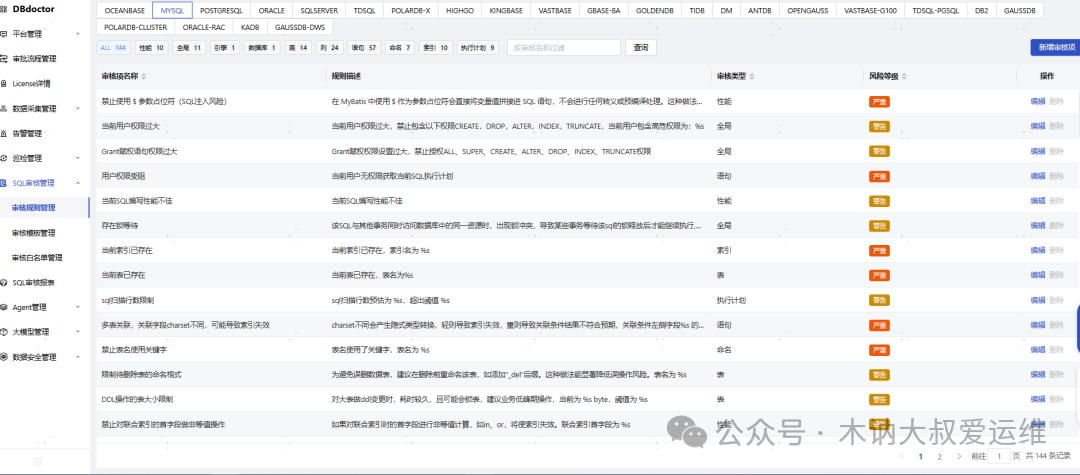Sort by 风险等级 column sort arrows
The height and width of the screenshot is (475, 1080).
pos(904,76)
